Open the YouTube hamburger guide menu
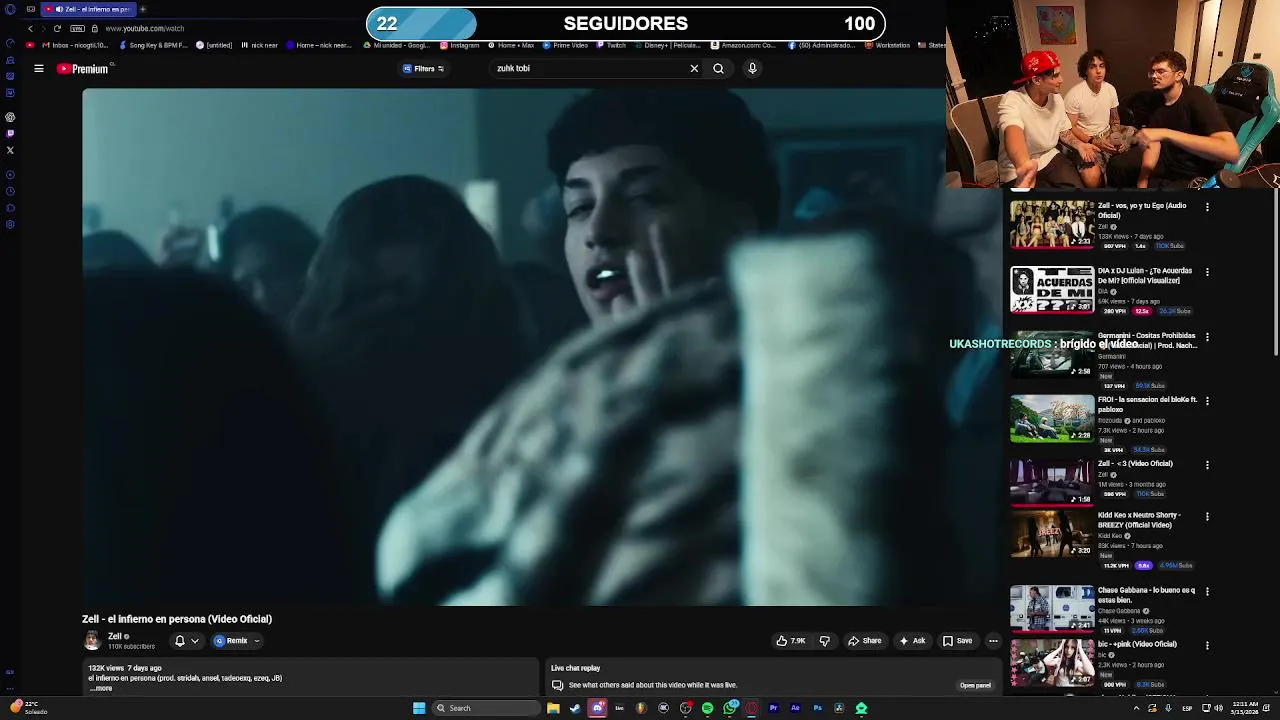This screenshot has height=720, width=1280. 38,69
